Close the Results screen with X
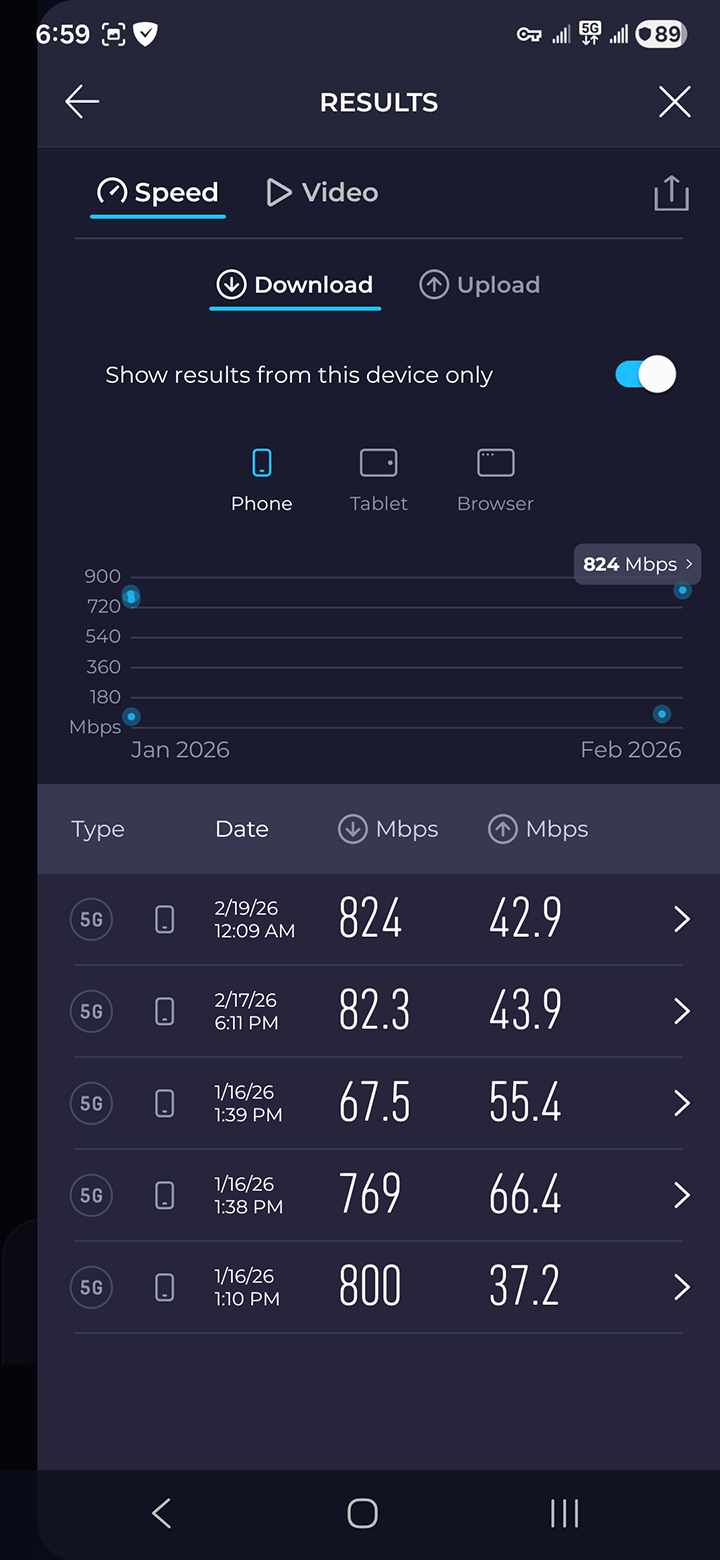This screenshot has height=1560, width=720. [674, 102]
